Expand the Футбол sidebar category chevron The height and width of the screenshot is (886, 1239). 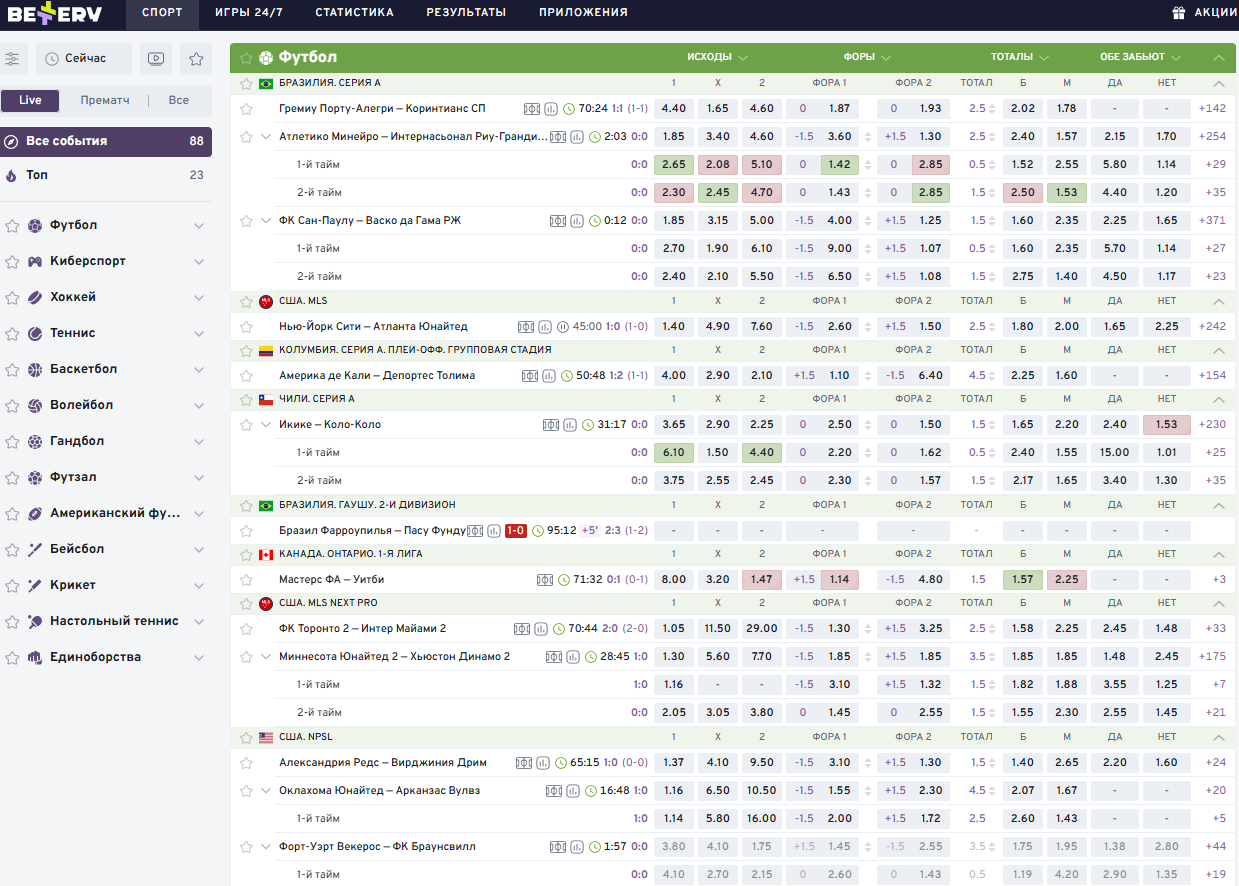199,226
